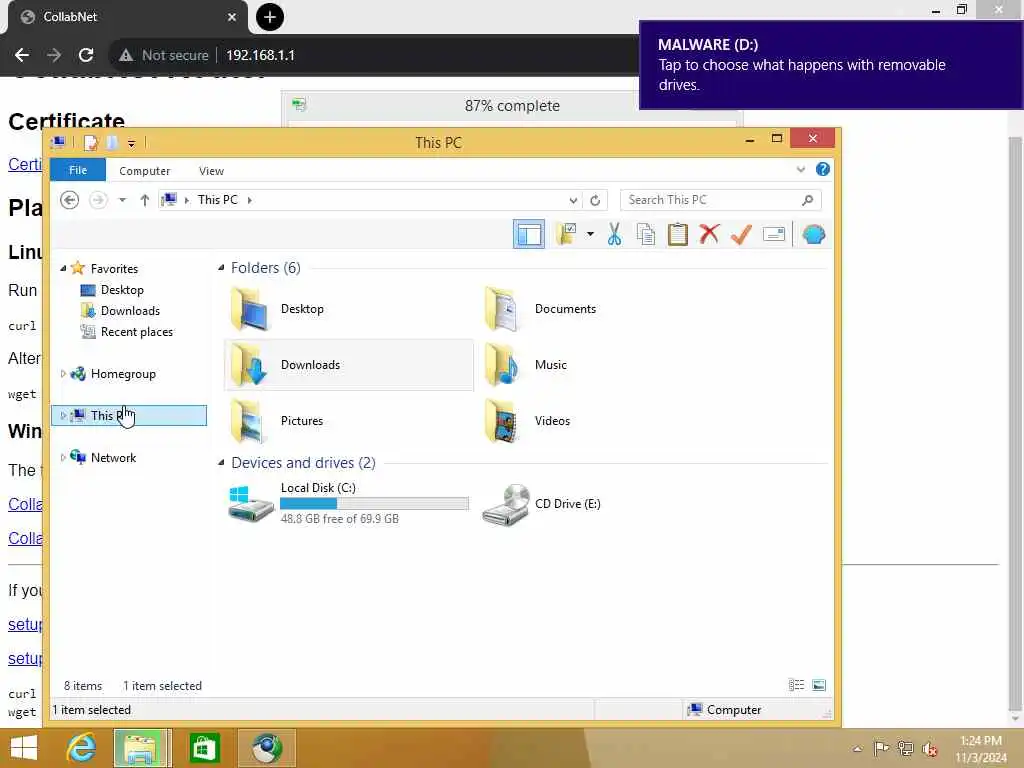Go up one folder level
The image size is (1024, 768).
144,200
